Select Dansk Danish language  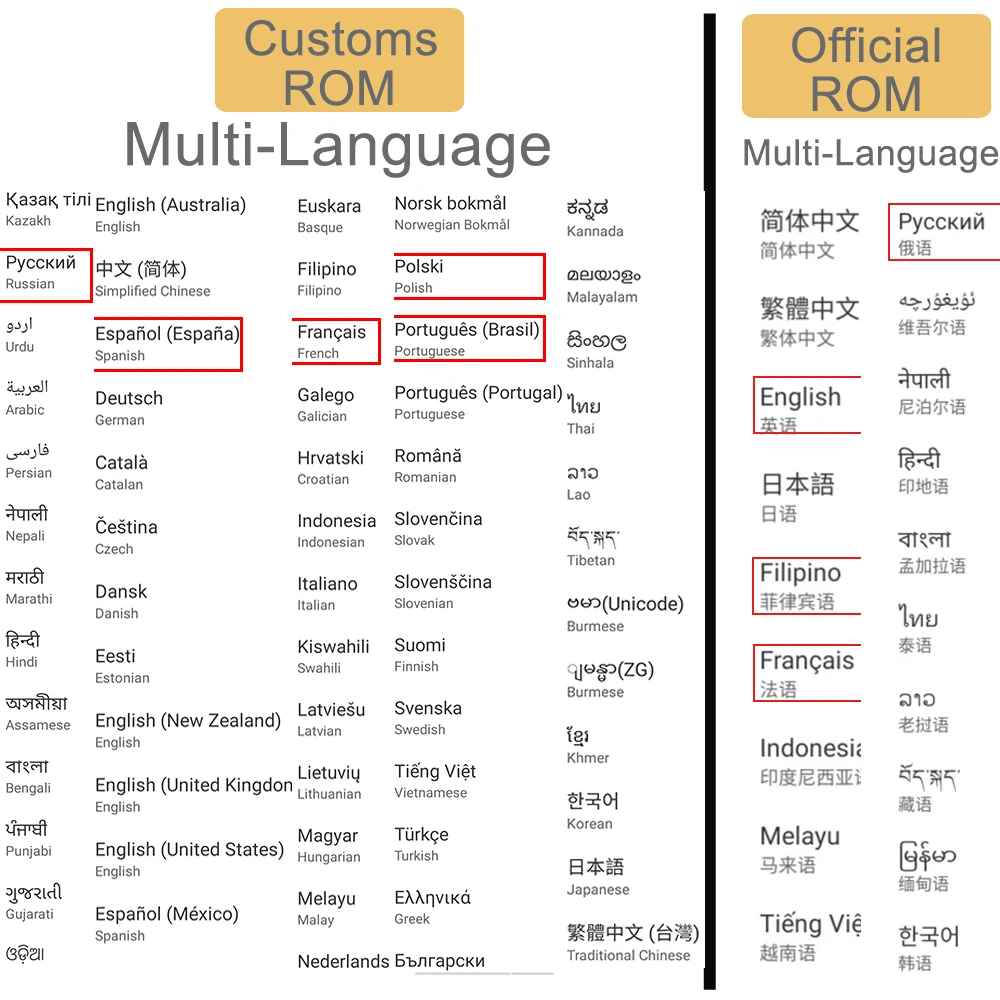point(121,601)
